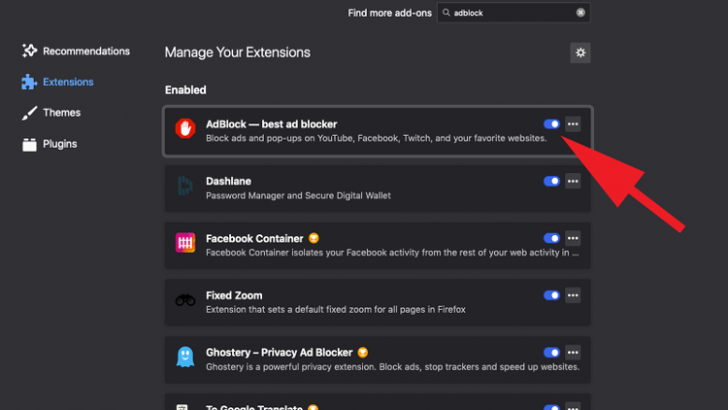Click the Ghostery ghost icon
728x410 pixels.
(x=185, y=358)
